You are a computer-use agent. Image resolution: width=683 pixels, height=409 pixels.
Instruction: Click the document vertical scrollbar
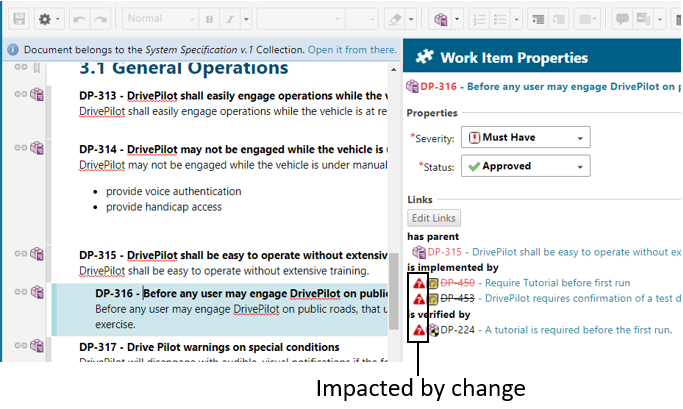(x=395, y=200)
